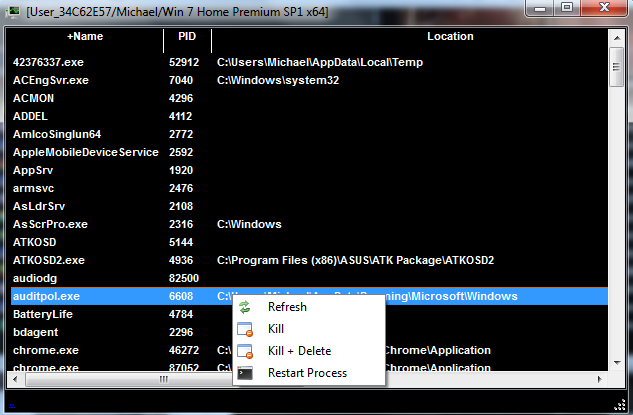
Task: Click the Refresh icon in context menu
Action: coord(245,307)
